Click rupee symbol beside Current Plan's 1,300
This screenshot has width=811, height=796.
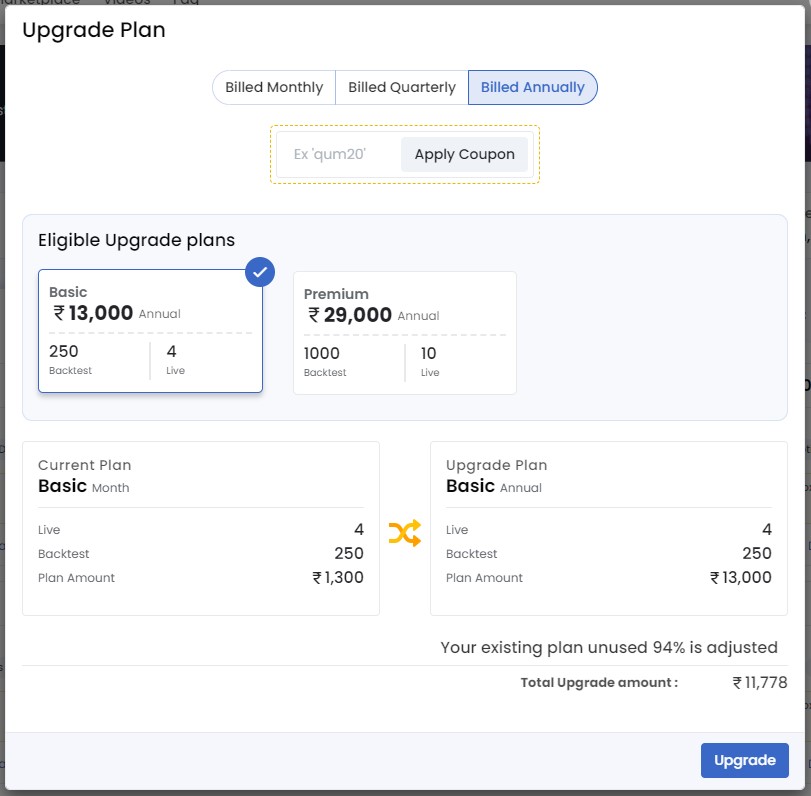click(x=318, y=578)
